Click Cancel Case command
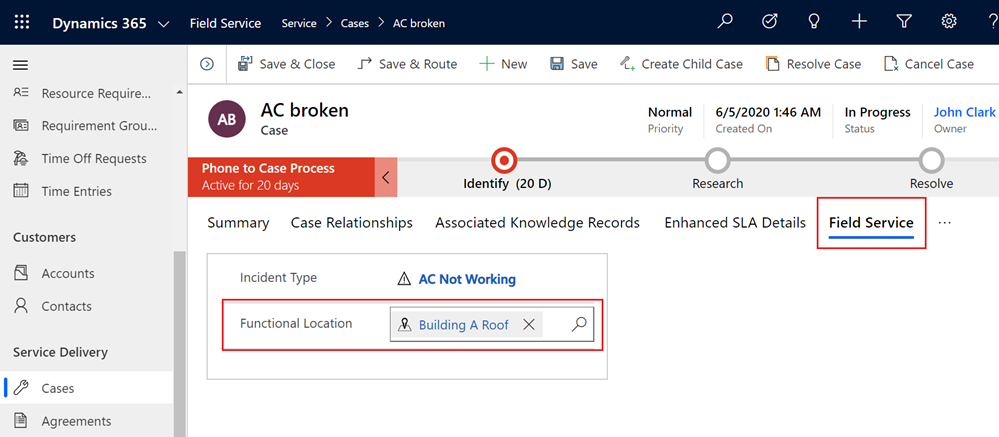The image size is (999, 437). point(928,64)
